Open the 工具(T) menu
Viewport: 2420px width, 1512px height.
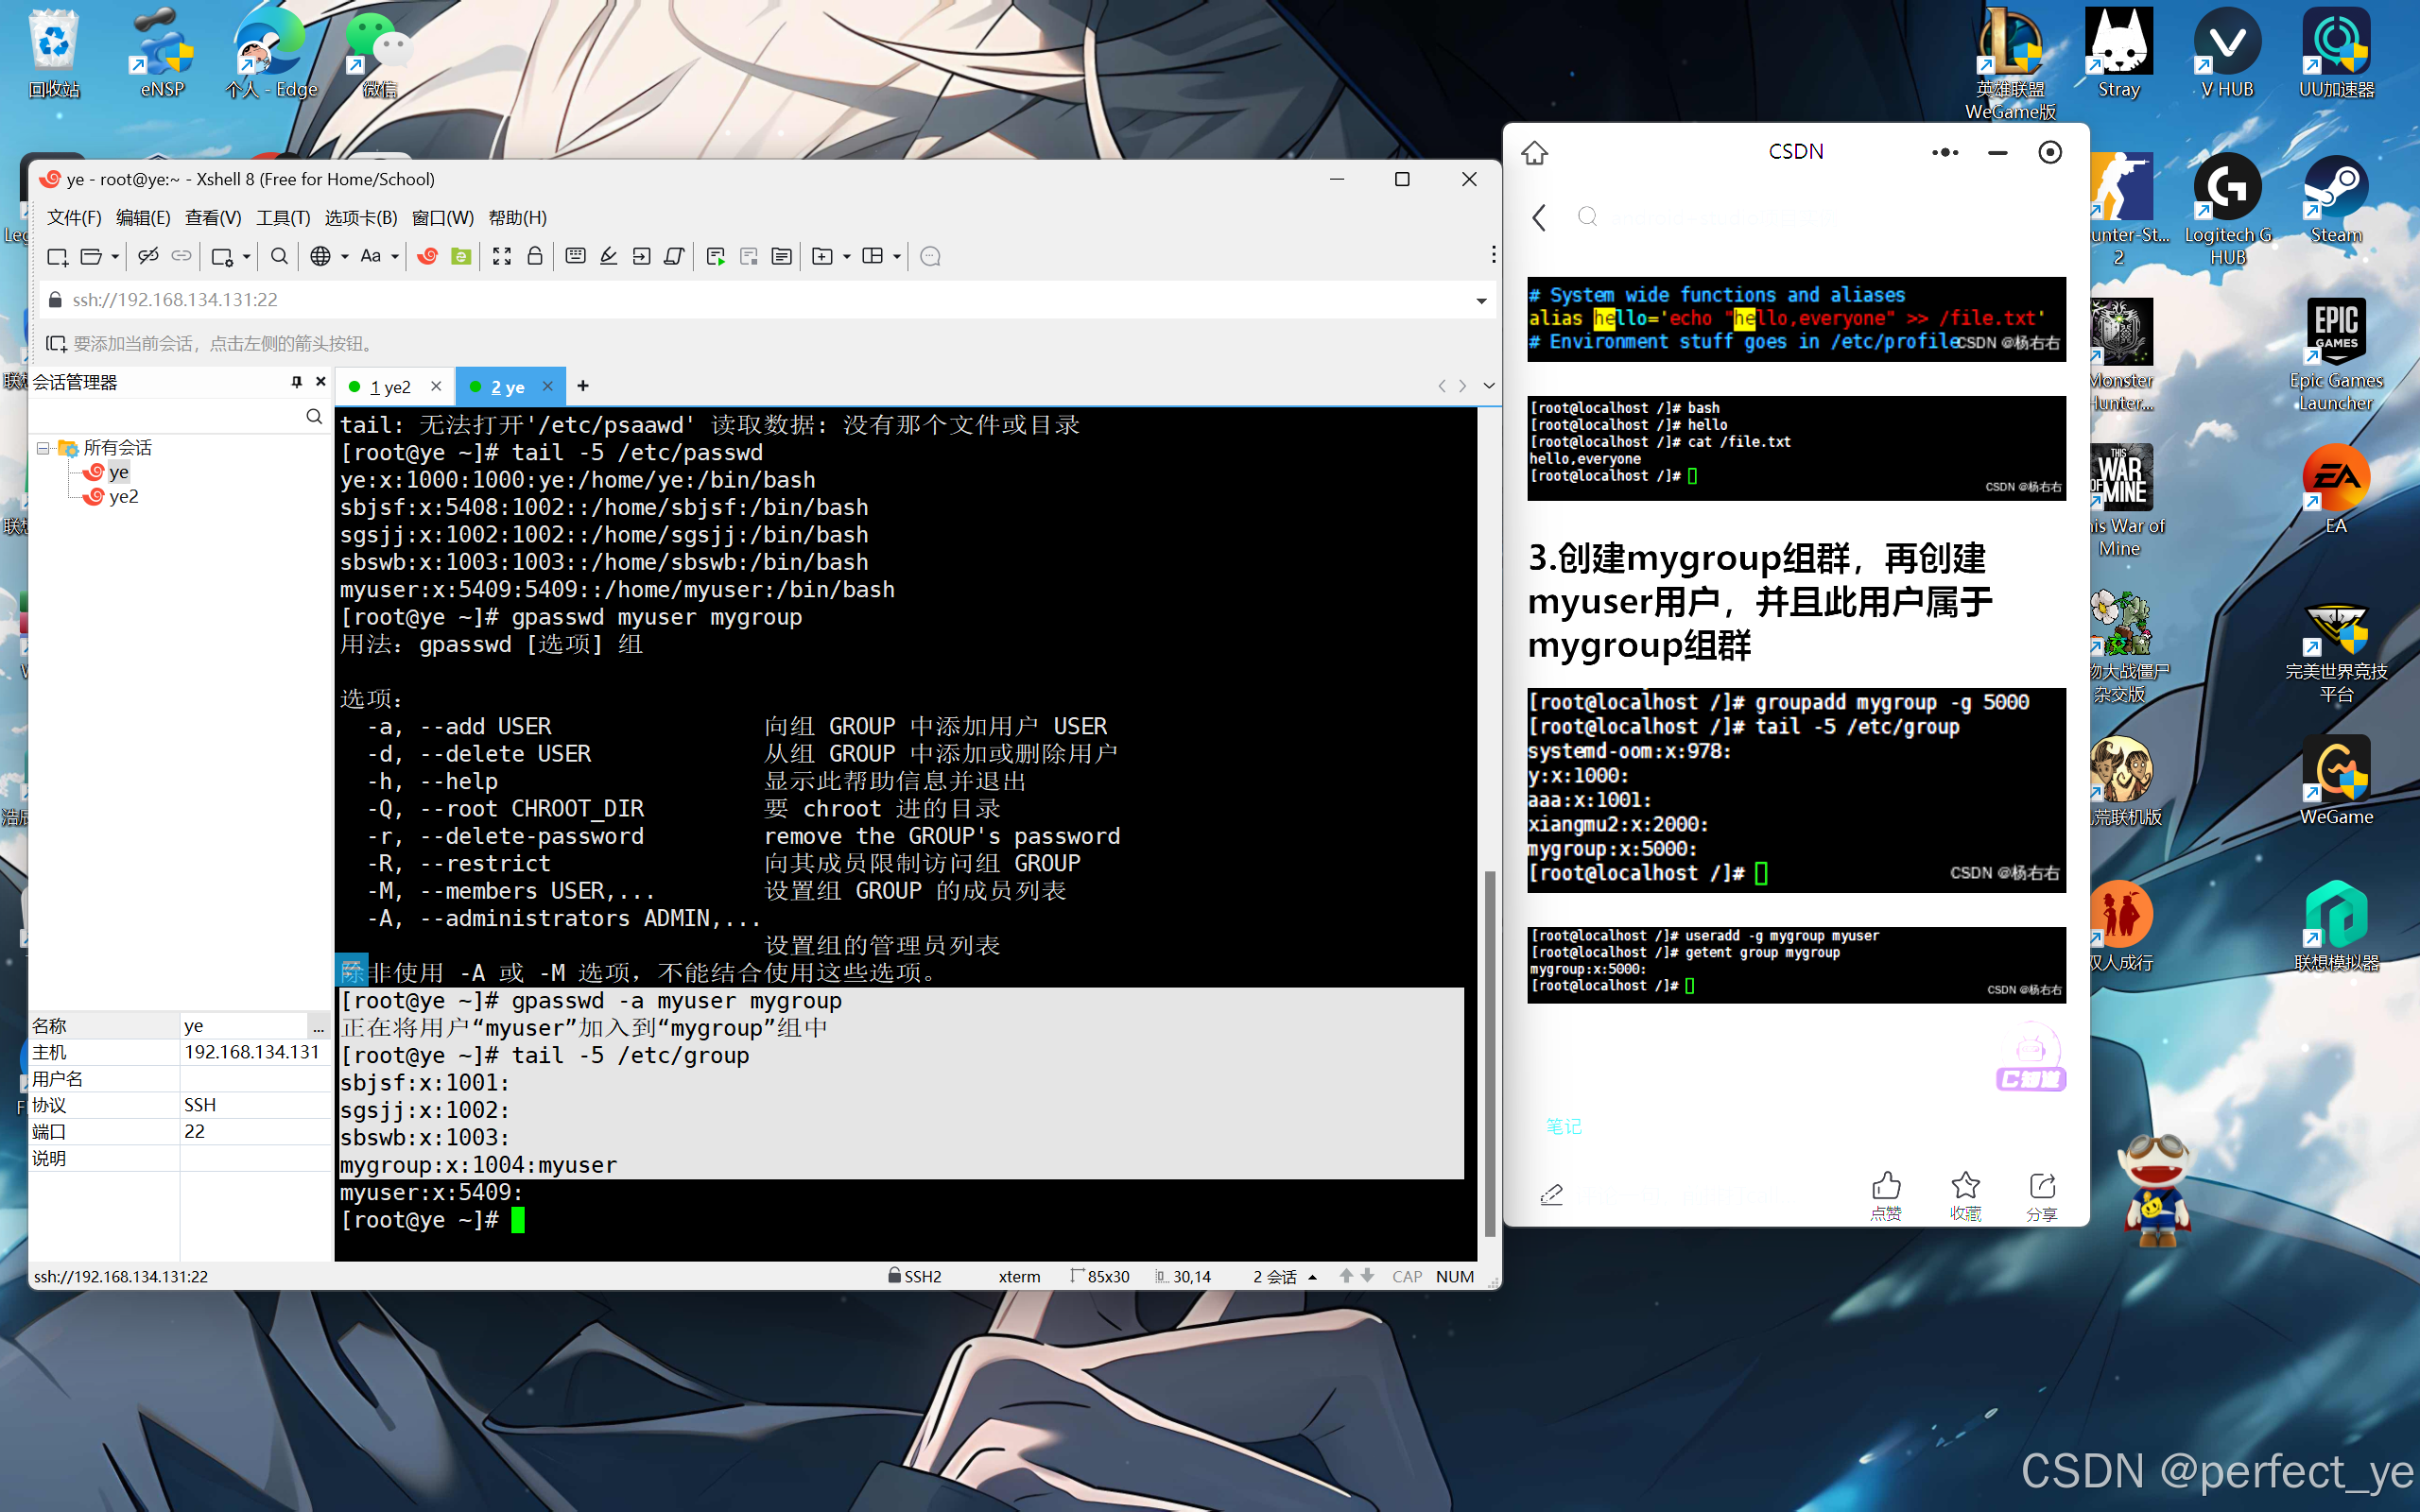coord(283,218)
